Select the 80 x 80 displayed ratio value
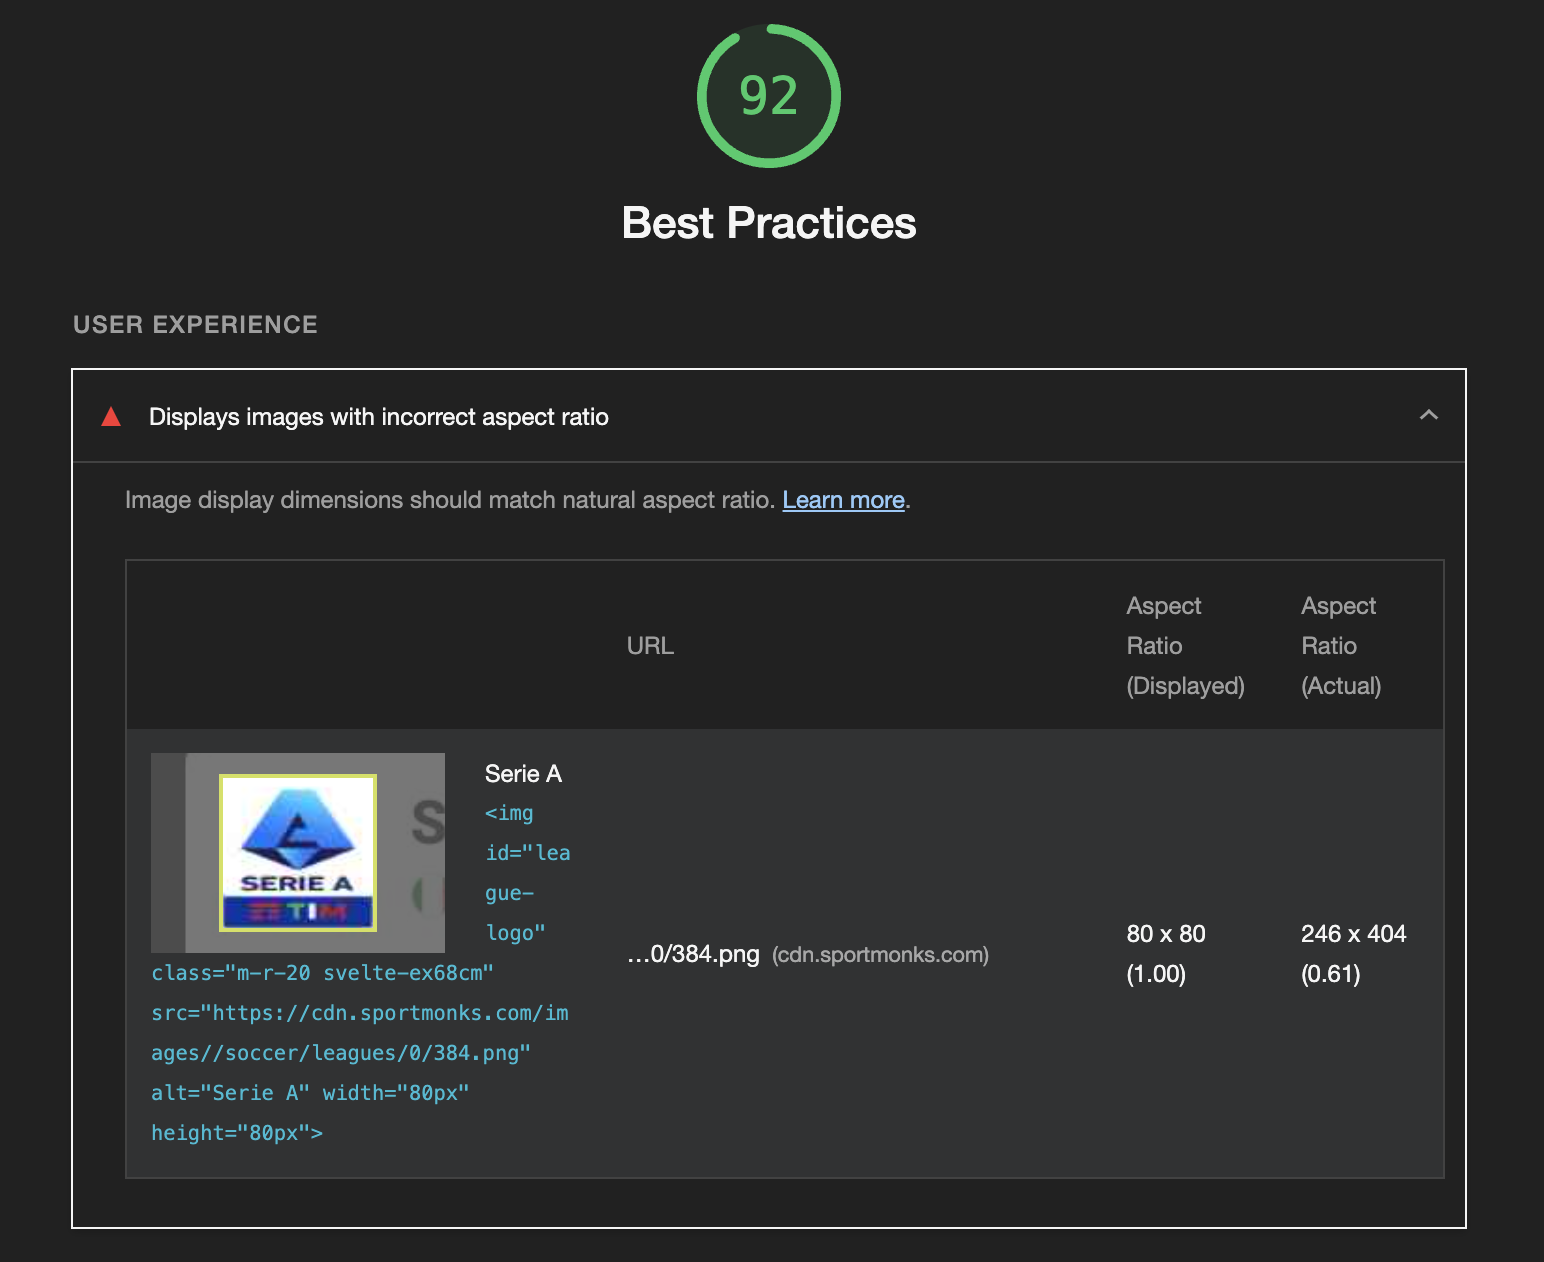The image size is (1544, 1262). point(1165,933)
